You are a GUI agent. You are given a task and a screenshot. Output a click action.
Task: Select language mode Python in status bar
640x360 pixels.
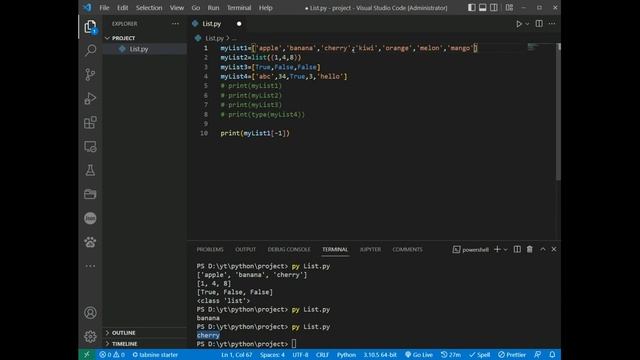(346, 355)
